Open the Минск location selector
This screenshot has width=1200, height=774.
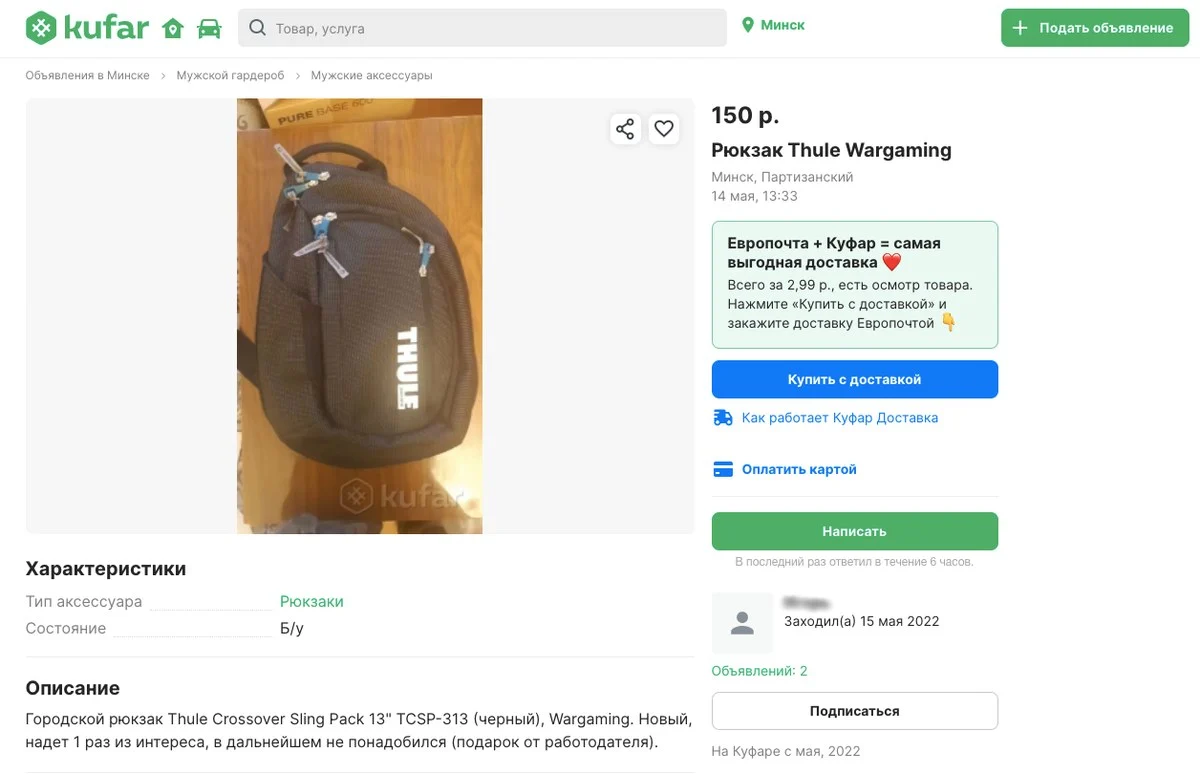click(773, 26)
